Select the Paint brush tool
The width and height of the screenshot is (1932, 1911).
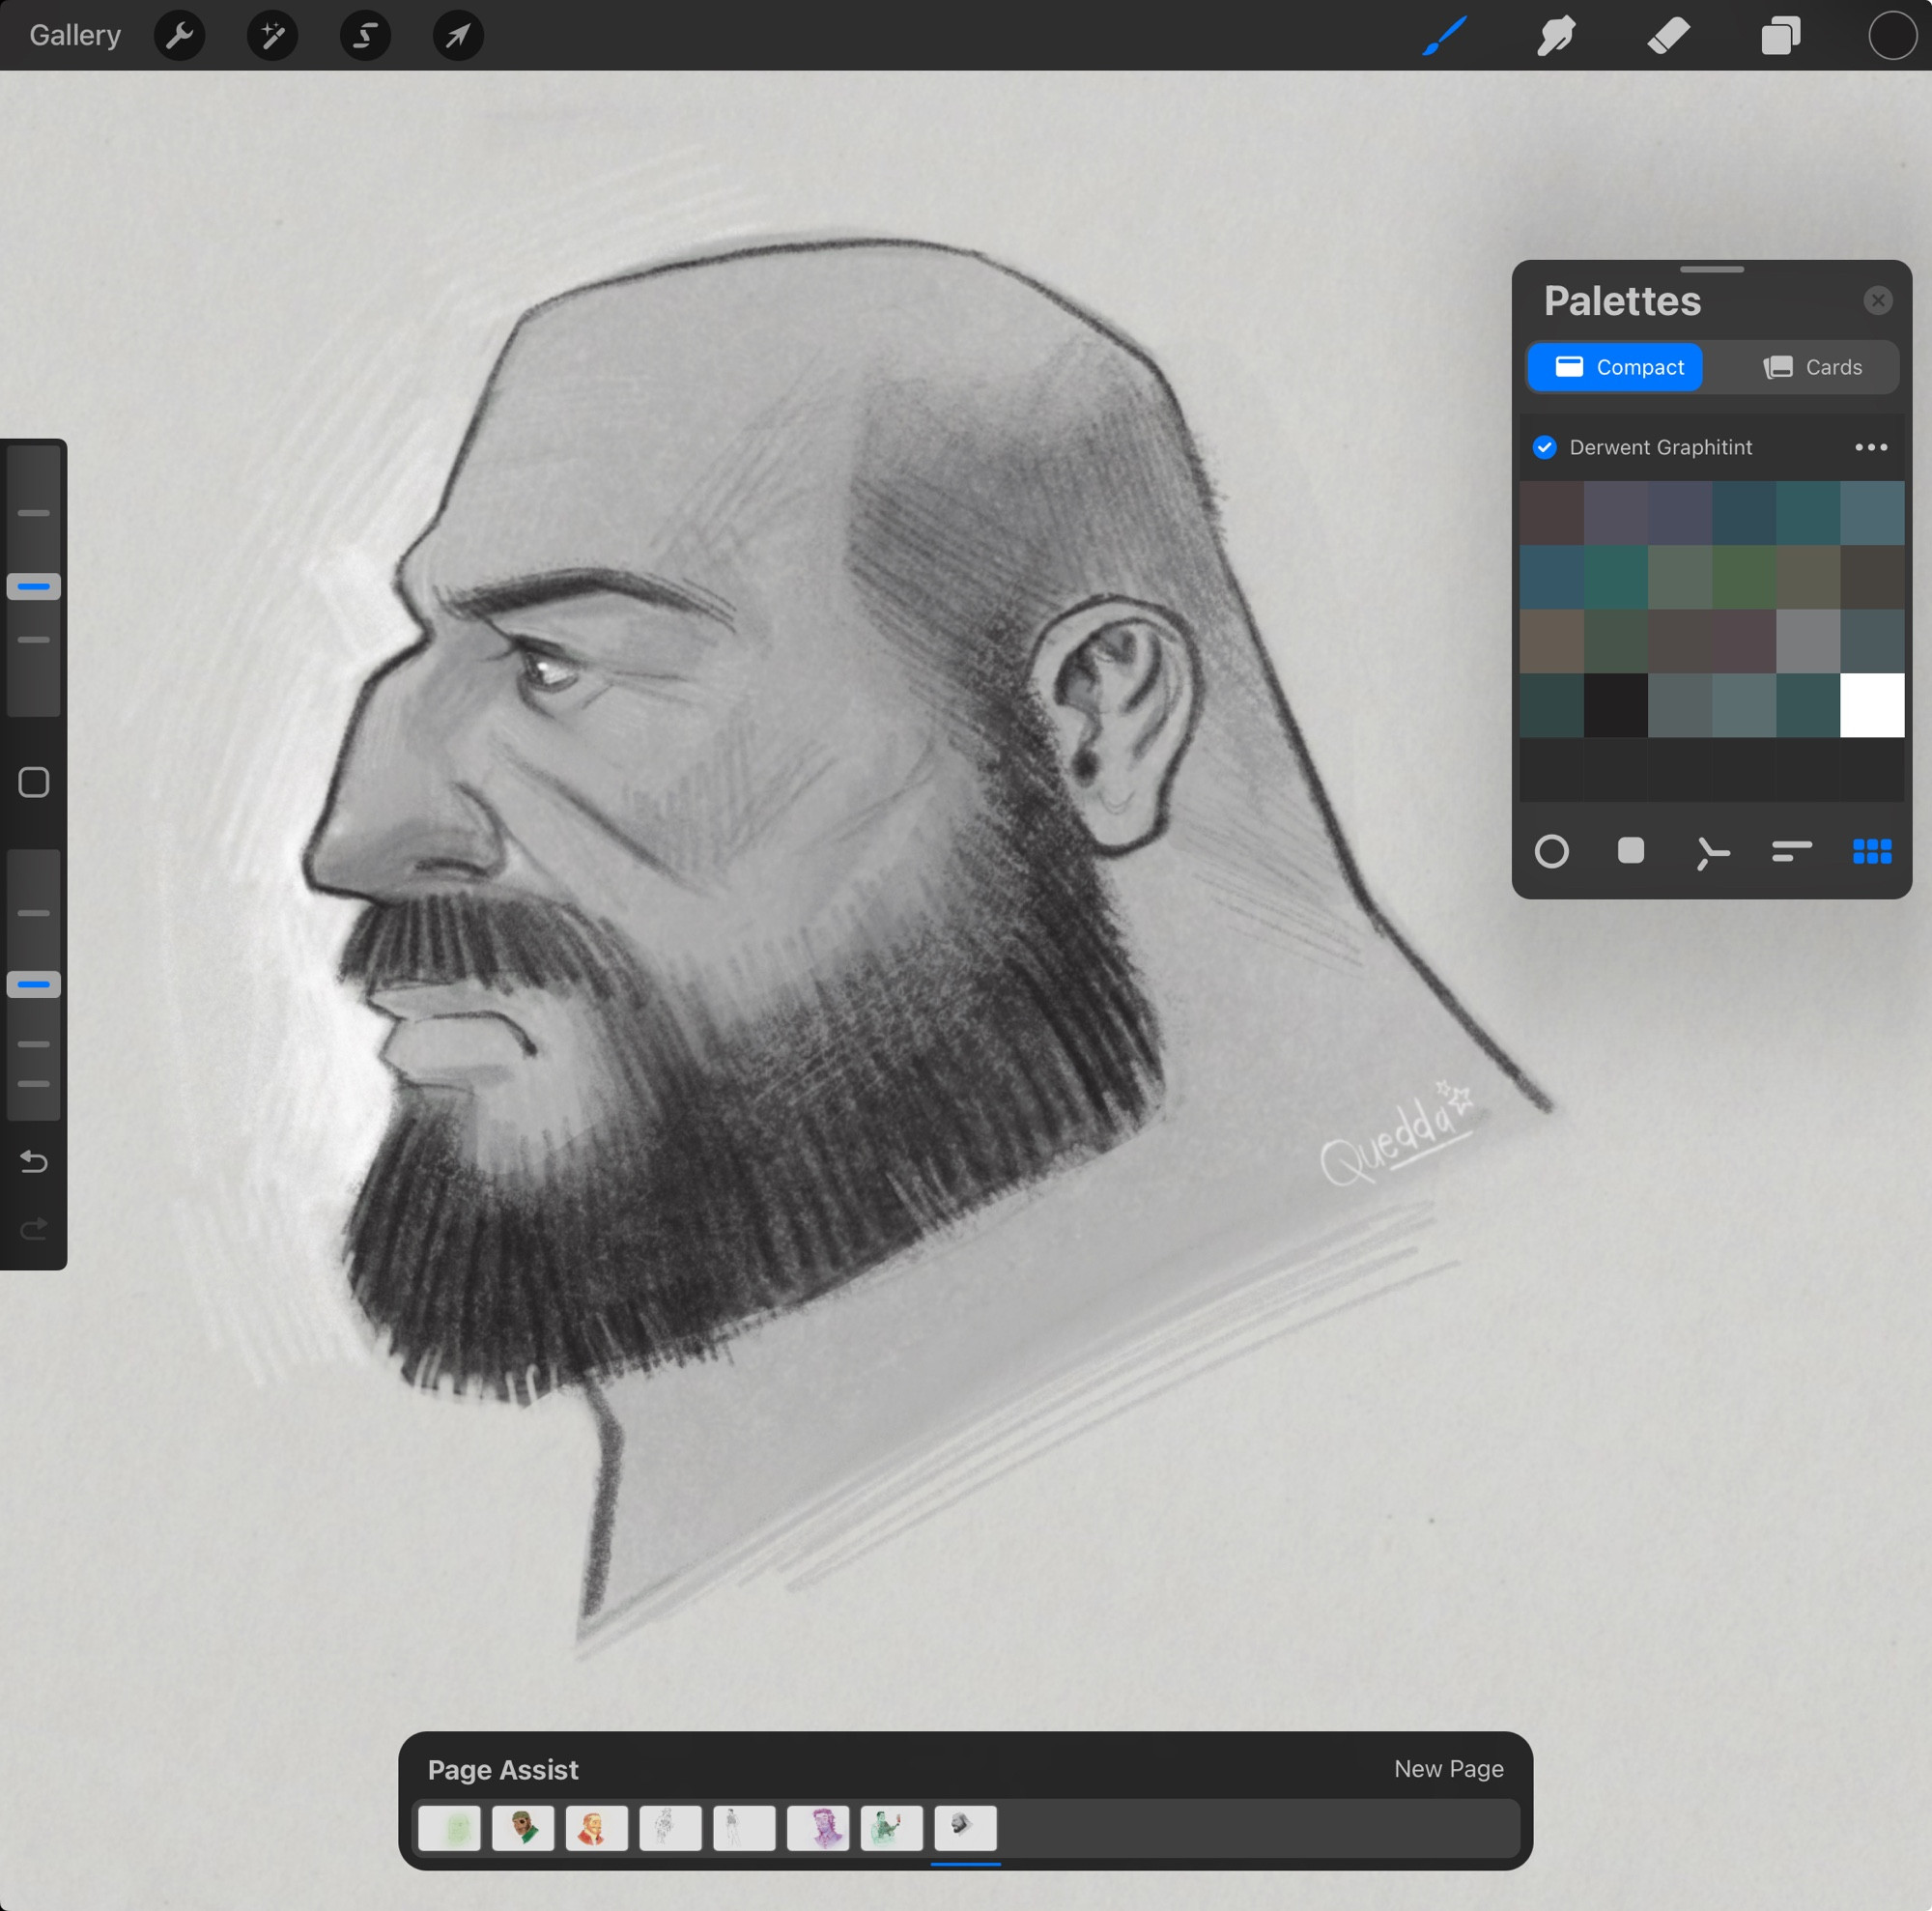1444,36
